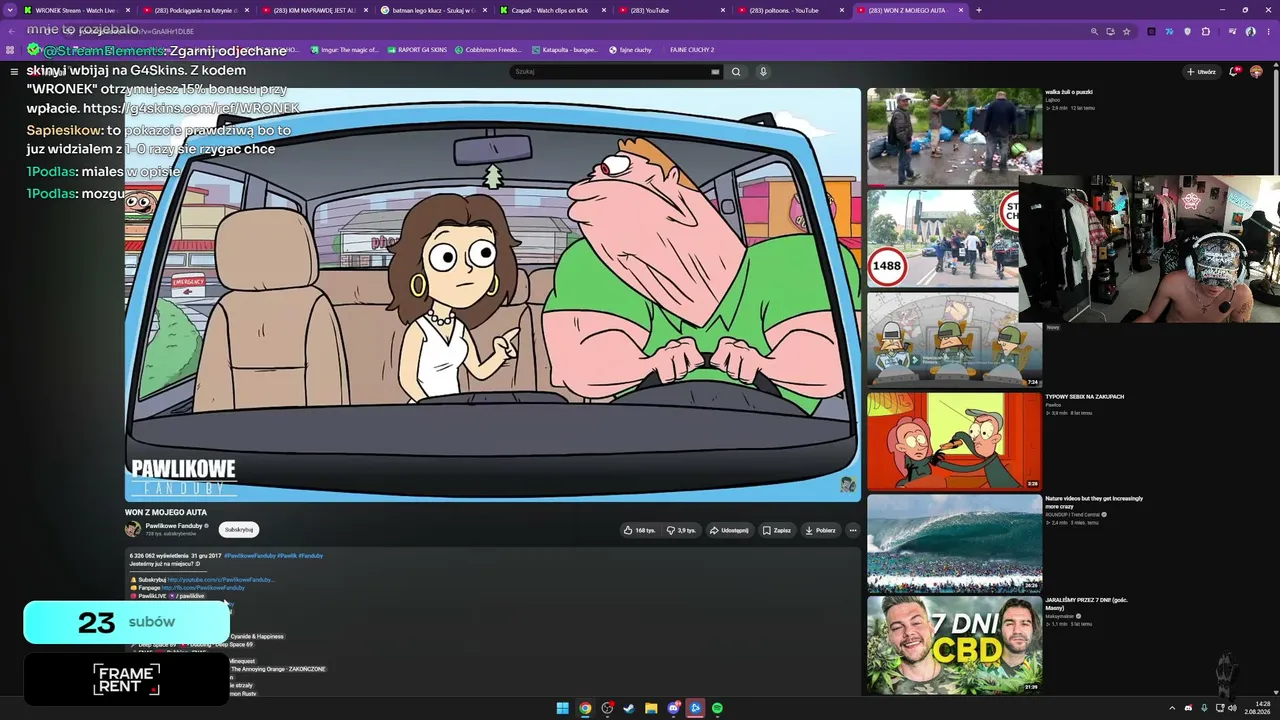Like the video with thumbs up

[640, 530]
